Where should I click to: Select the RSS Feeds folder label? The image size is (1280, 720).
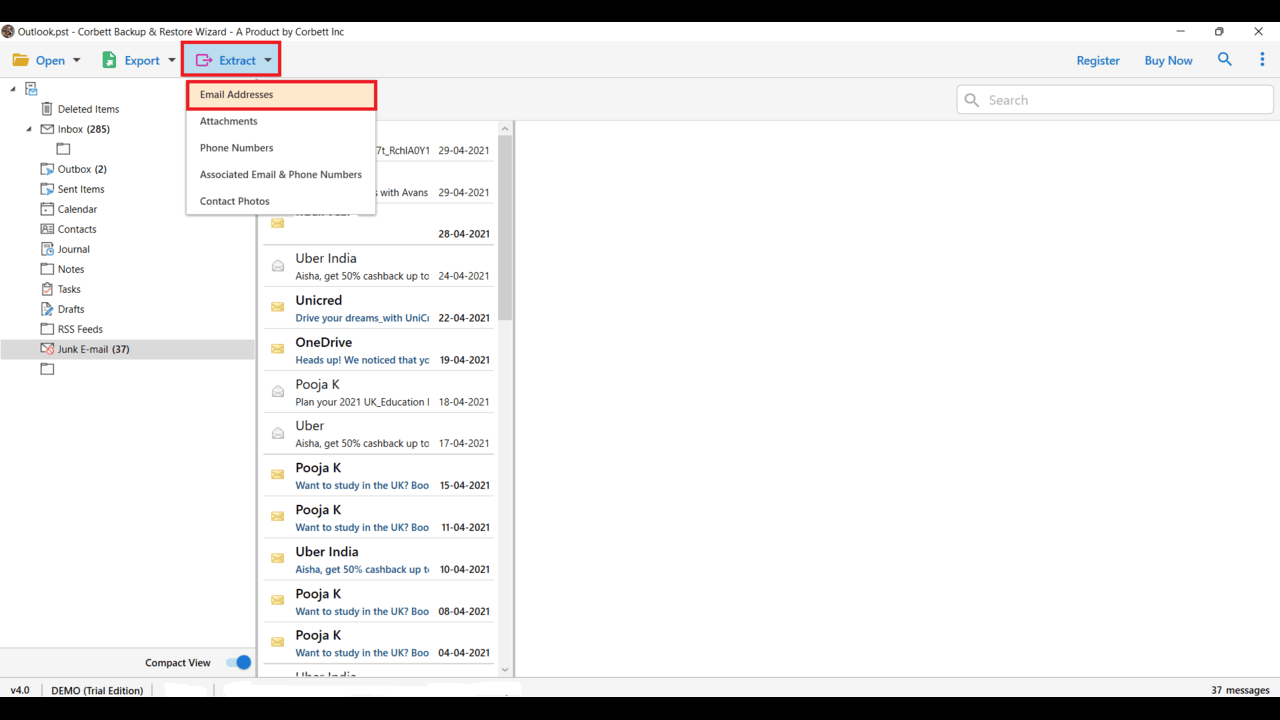tap(80, 329)
